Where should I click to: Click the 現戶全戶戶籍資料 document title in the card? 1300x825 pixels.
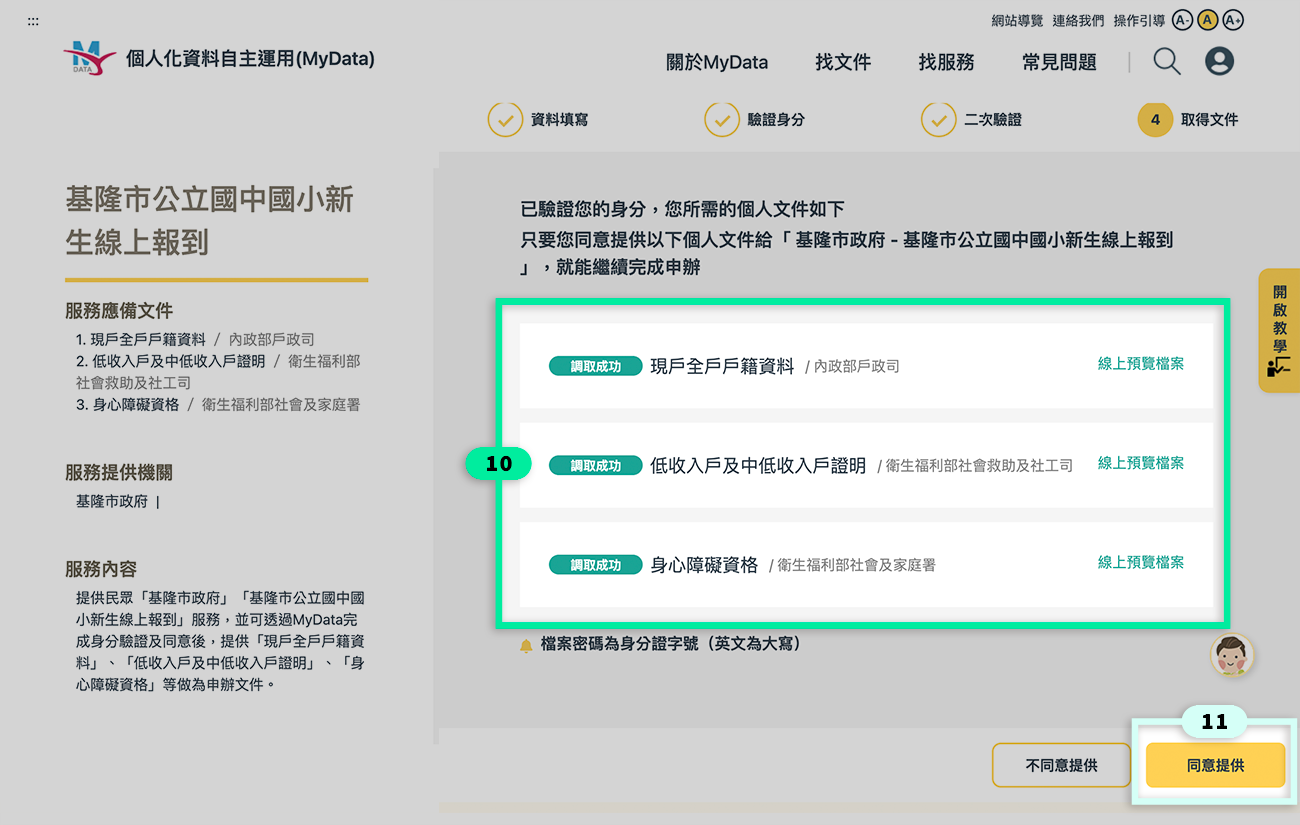click(x=722, y=366)
